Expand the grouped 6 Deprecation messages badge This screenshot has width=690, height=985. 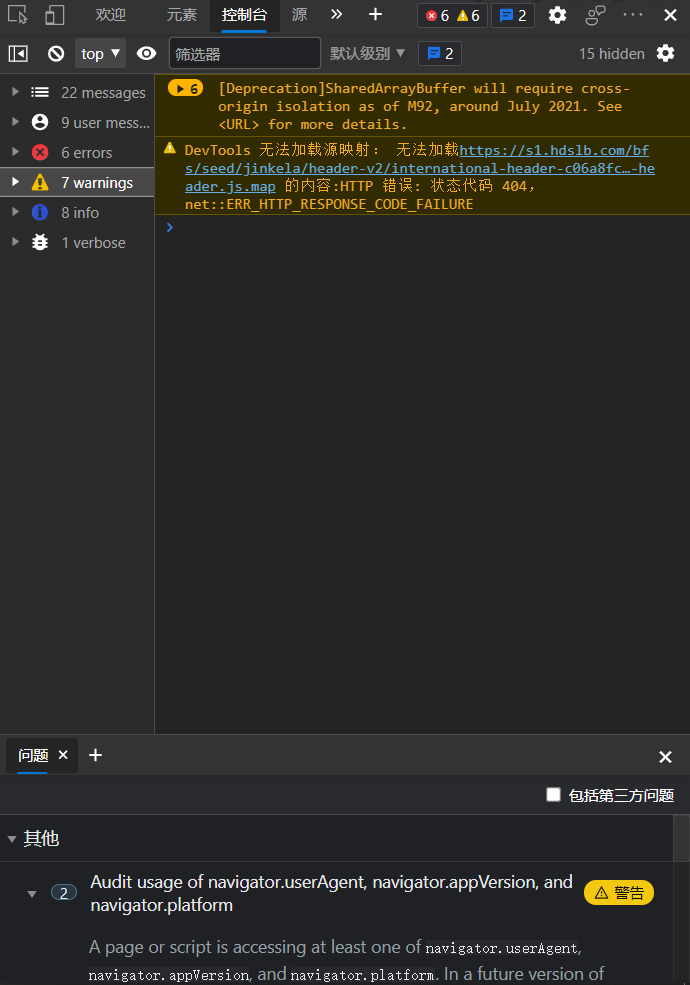(185, 89)
